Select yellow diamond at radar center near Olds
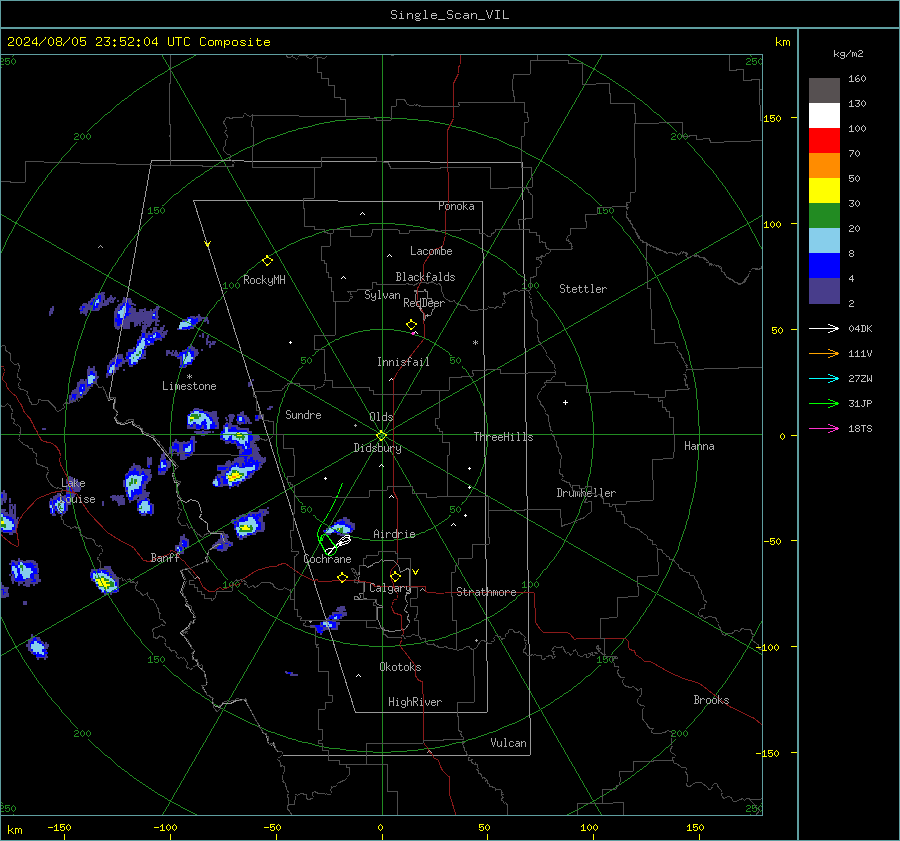This screenshot has height=841, width=900. (381, 436)
